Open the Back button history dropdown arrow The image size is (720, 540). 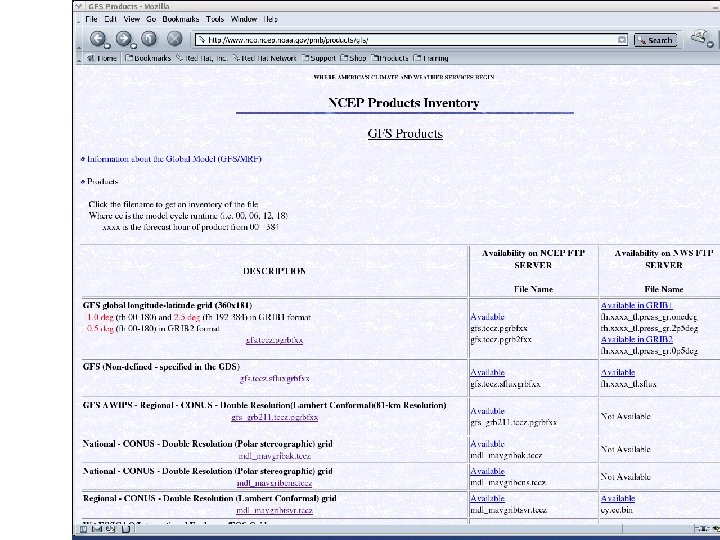107,46
